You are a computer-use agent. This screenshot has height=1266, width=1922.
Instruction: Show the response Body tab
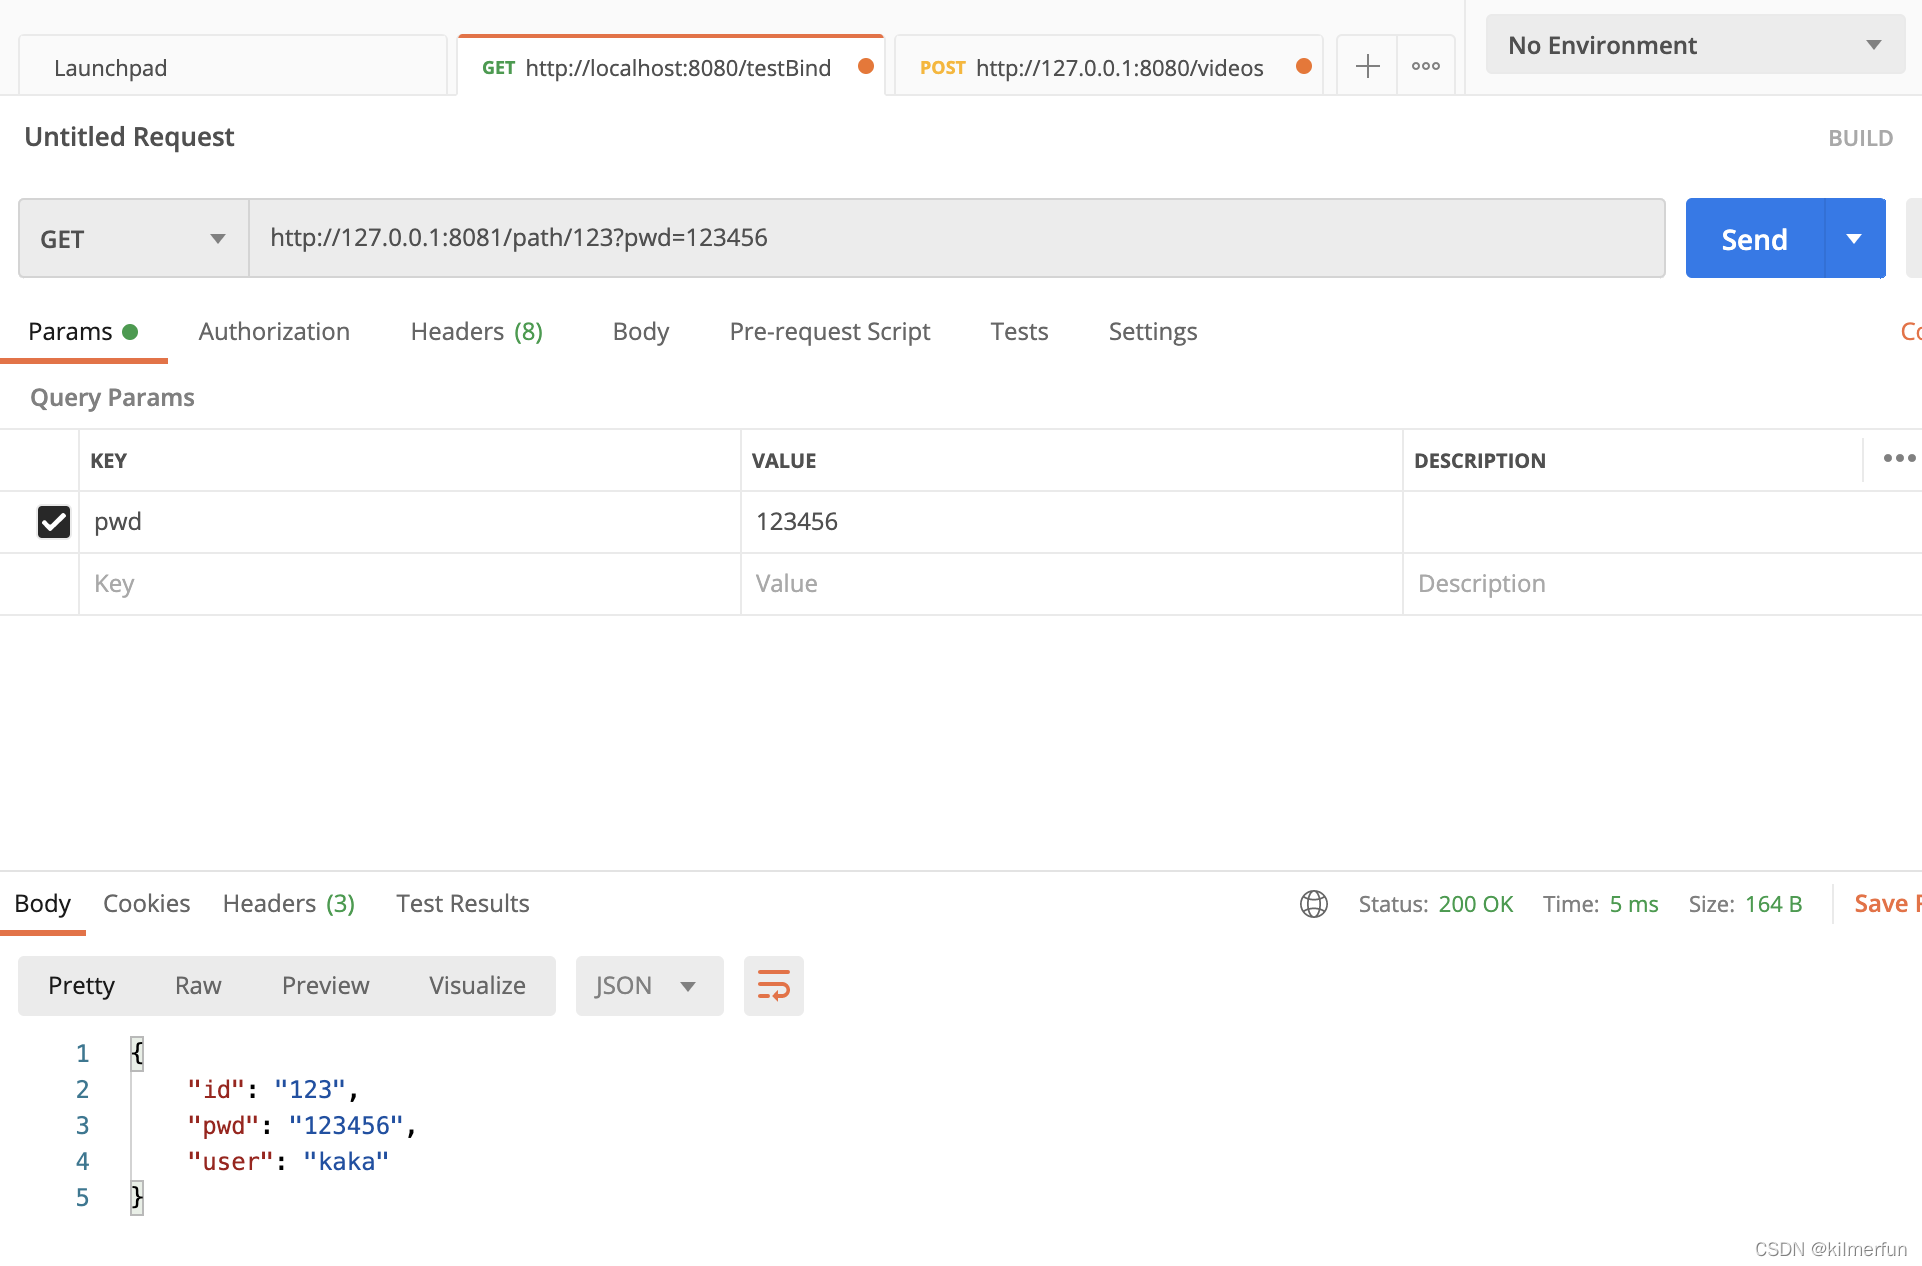click(42, 904)
